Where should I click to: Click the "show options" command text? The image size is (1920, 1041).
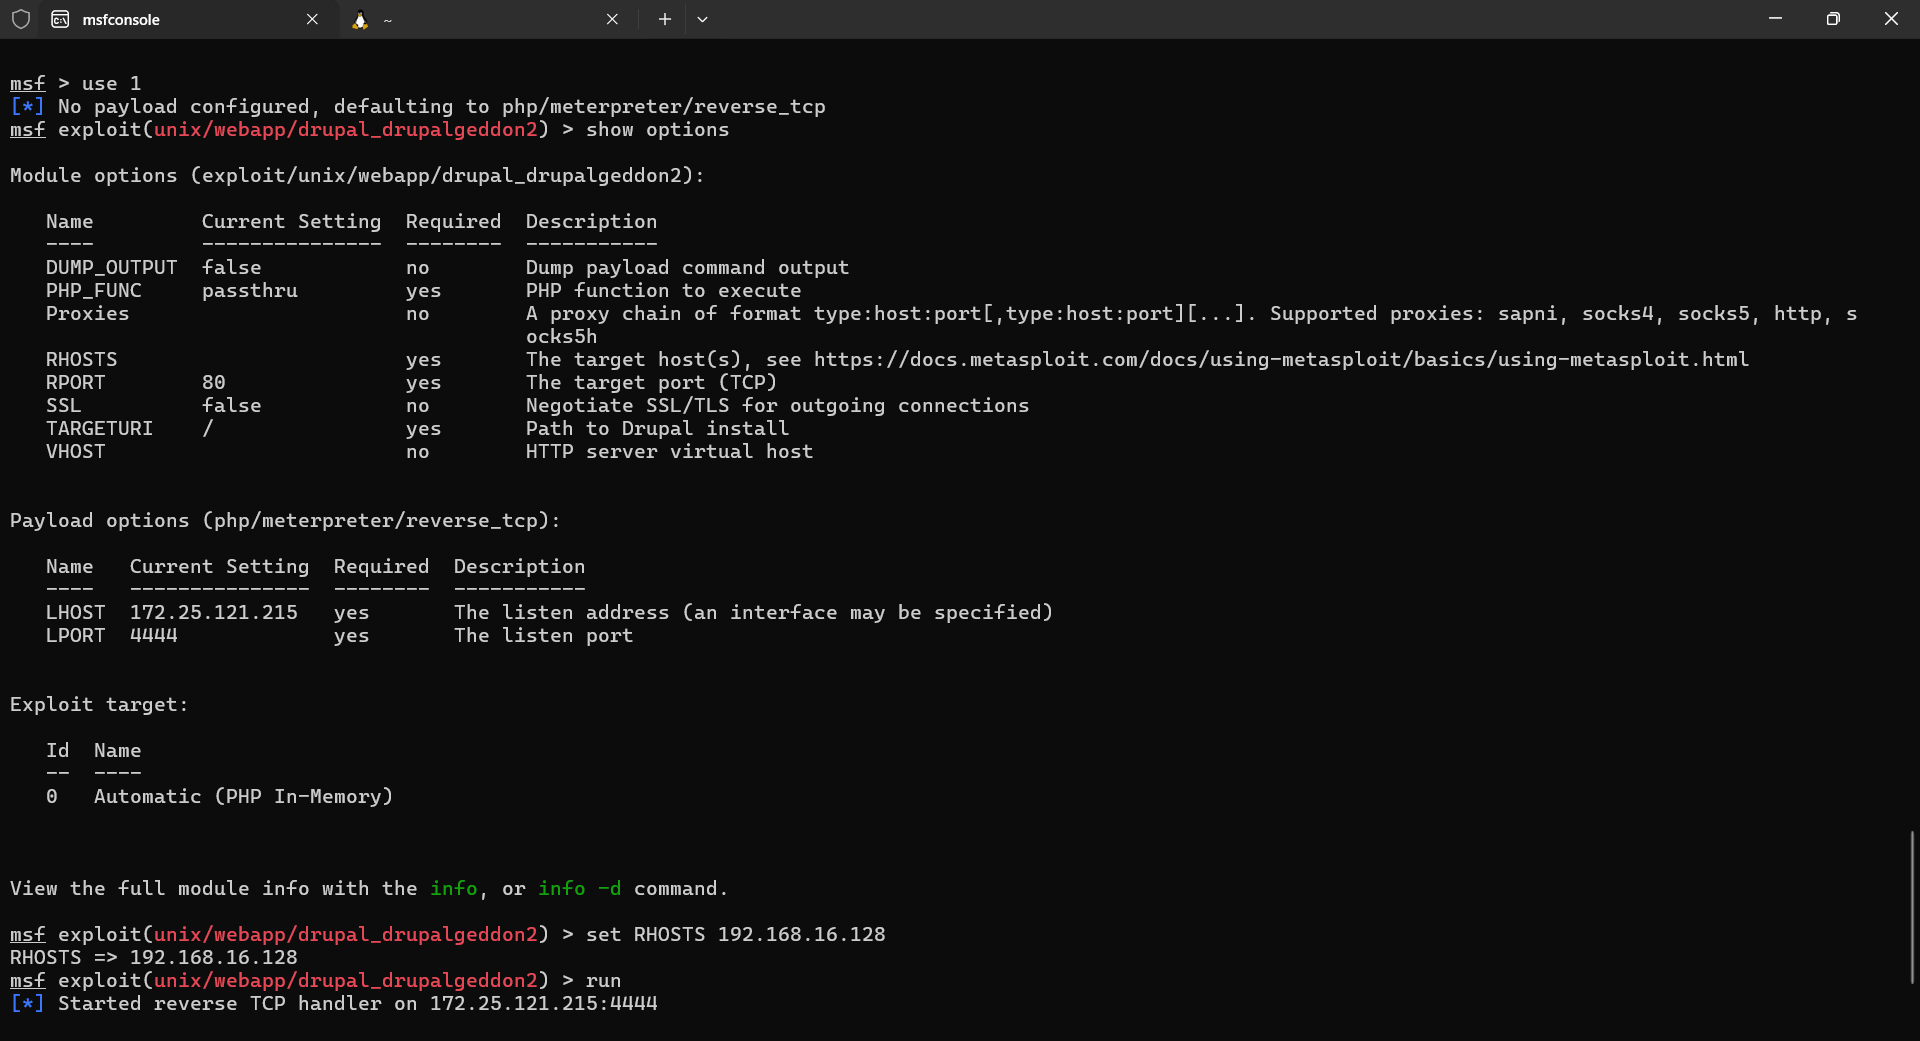[x=657, y=129]
